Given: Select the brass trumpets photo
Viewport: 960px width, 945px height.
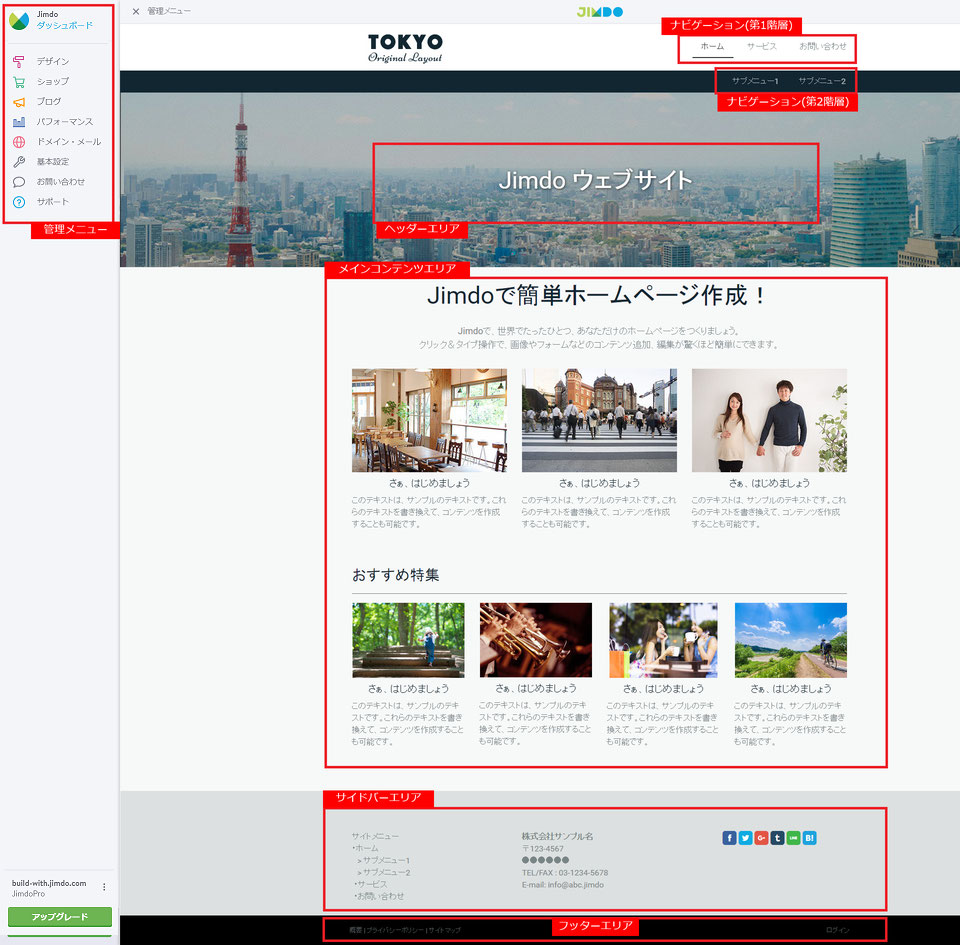Looking at the screenshot, I should pyautogui.click(x=536, y=640).
